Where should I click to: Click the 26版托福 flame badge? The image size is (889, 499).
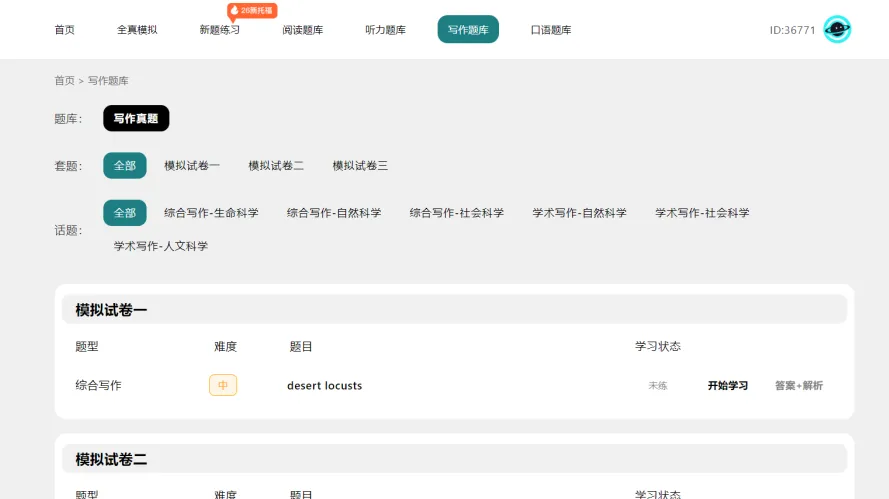click(252, 10)
